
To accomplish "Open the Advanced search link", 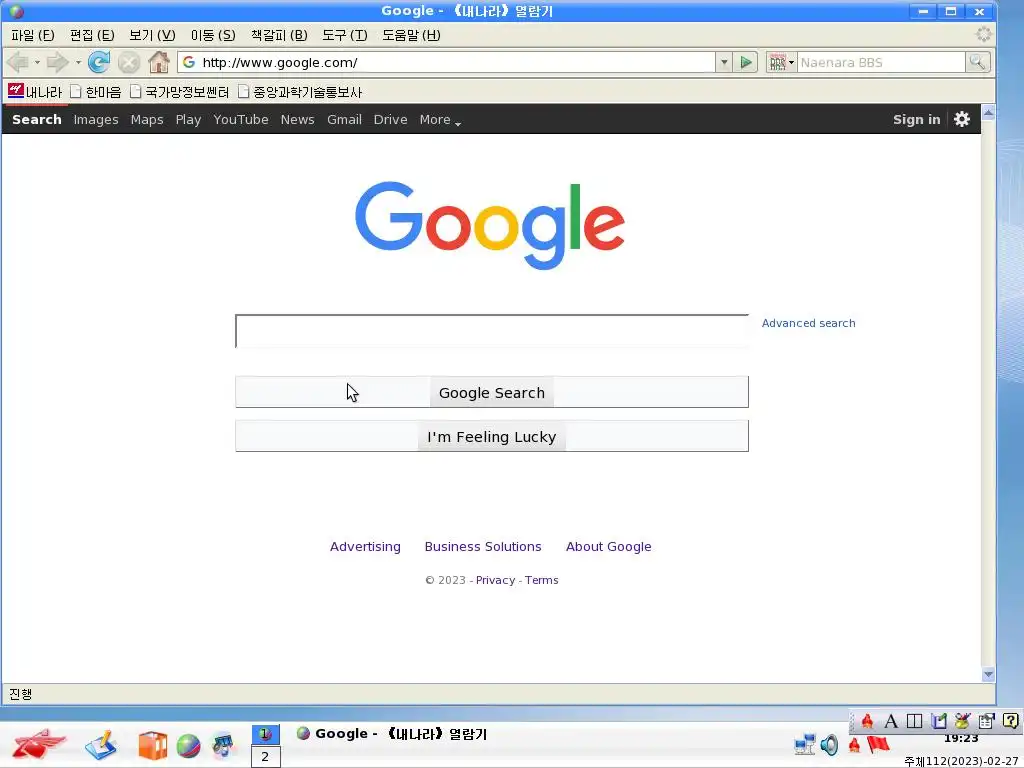I will coord(808,323).
